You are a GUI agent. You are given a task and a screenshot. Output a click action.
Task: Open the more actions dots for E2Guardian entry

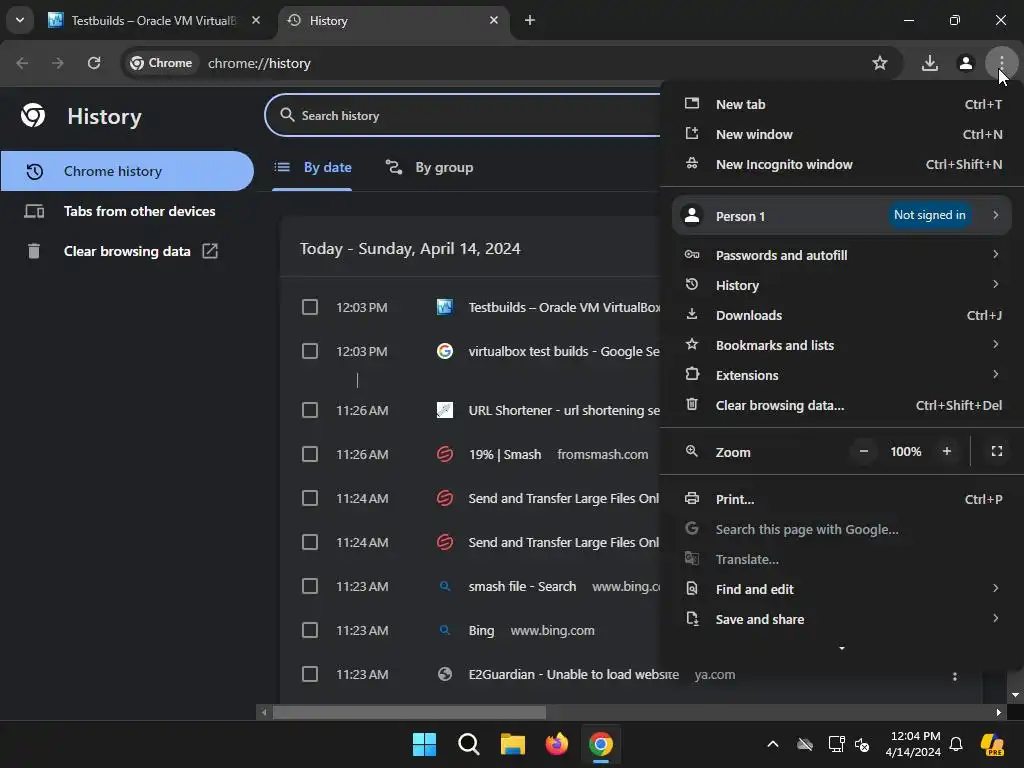click(955, 677)
